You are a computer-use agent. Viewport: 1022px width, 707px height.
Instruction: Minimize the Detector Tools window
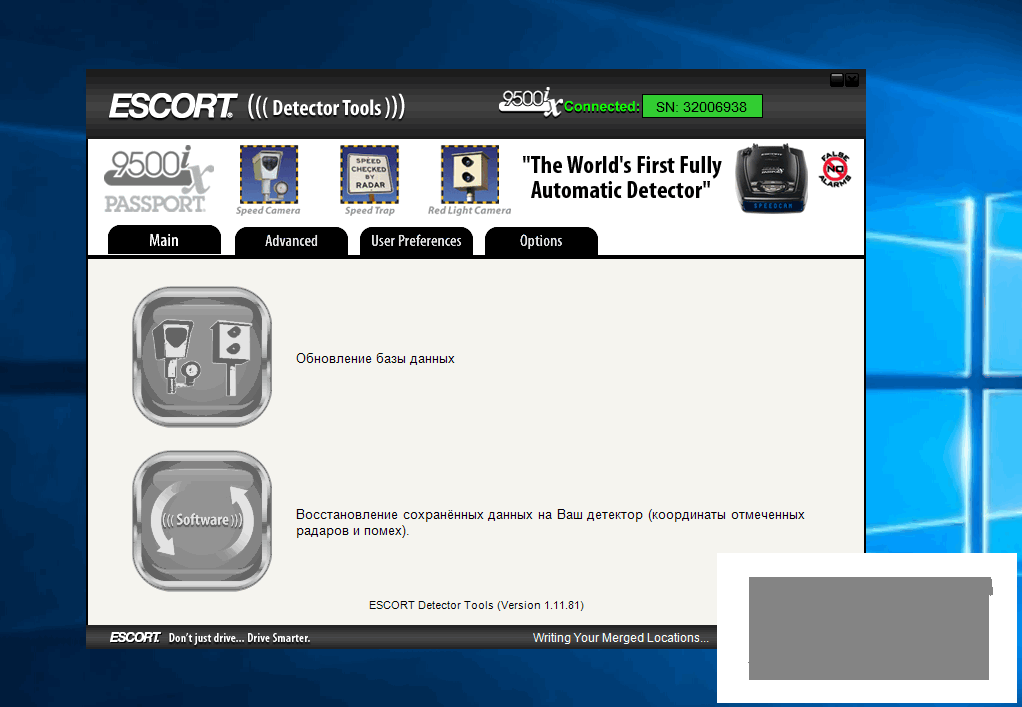point(837,80)
